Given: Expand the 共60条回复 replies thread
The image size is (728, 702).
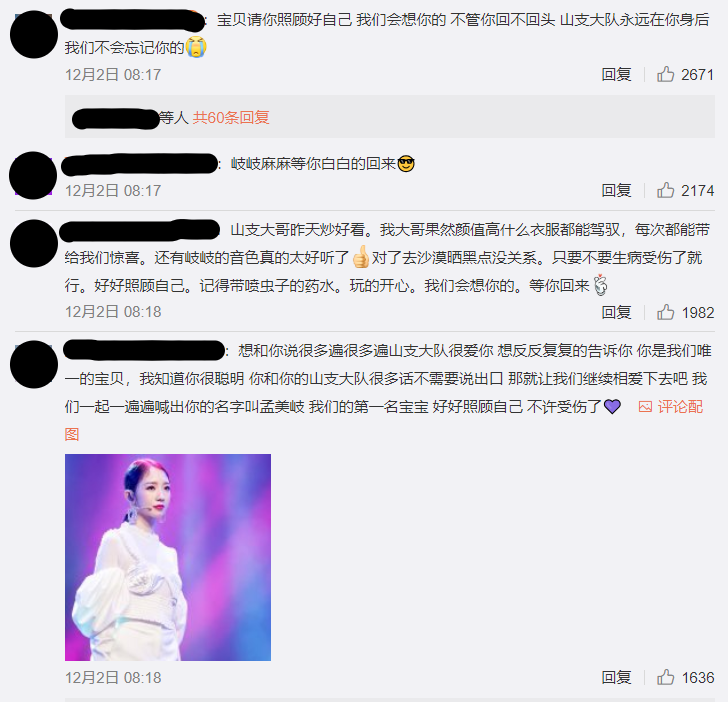Looking at the screenshot, I should pos(231,117).
